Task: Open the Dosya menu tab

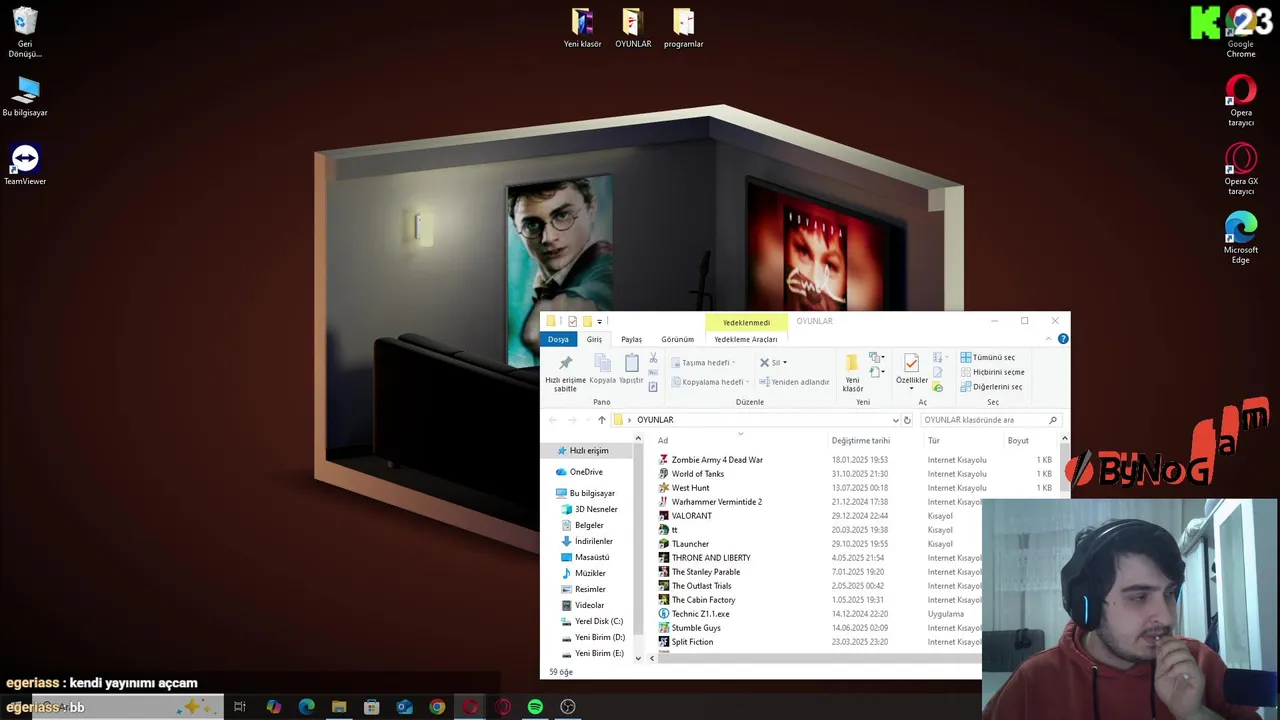Action: pos(558,339)
